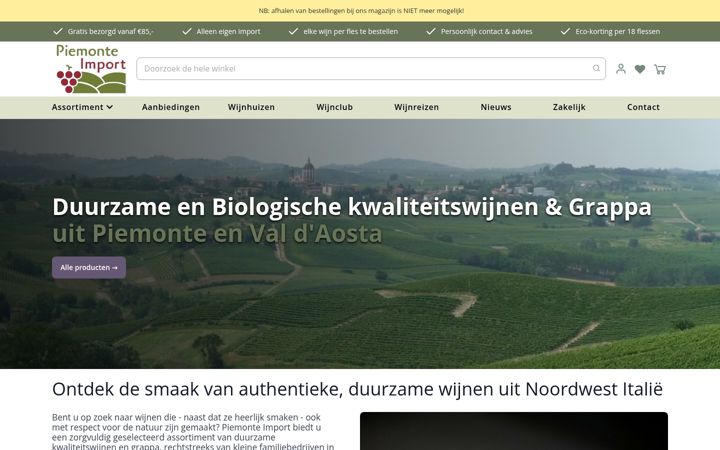
Task: Click uit Piemonte en Val d'Aosta subtitle
Action: pos(217,233)
